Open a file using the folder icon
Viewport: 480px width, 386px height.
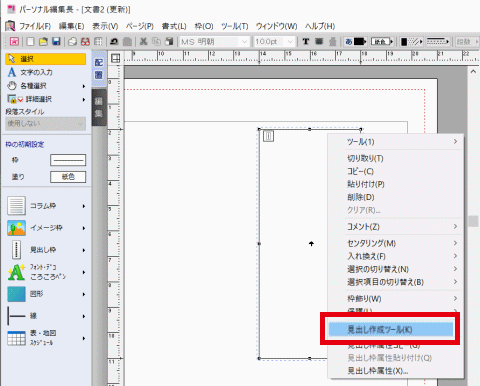43,42
